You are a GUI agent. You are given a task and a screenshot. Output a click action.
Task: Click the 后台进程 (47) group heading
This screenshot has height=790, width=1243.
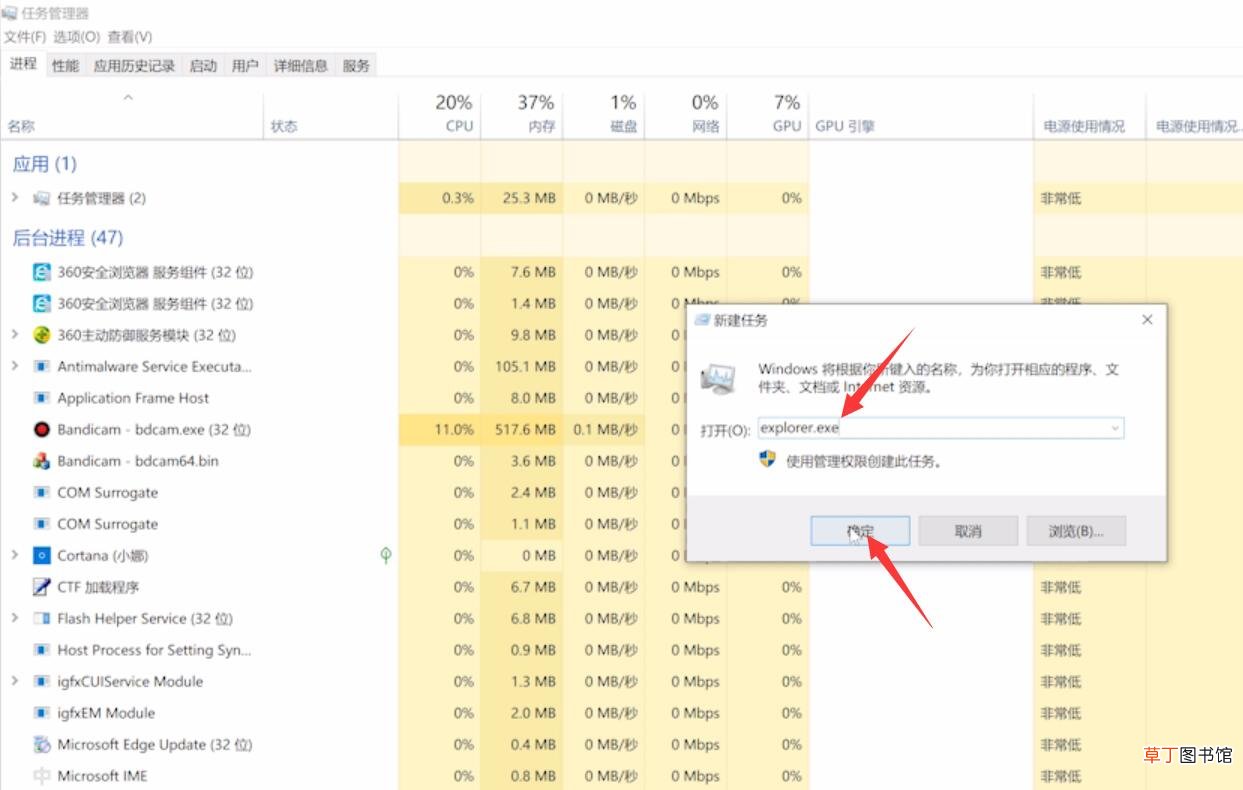pos(67,238)
